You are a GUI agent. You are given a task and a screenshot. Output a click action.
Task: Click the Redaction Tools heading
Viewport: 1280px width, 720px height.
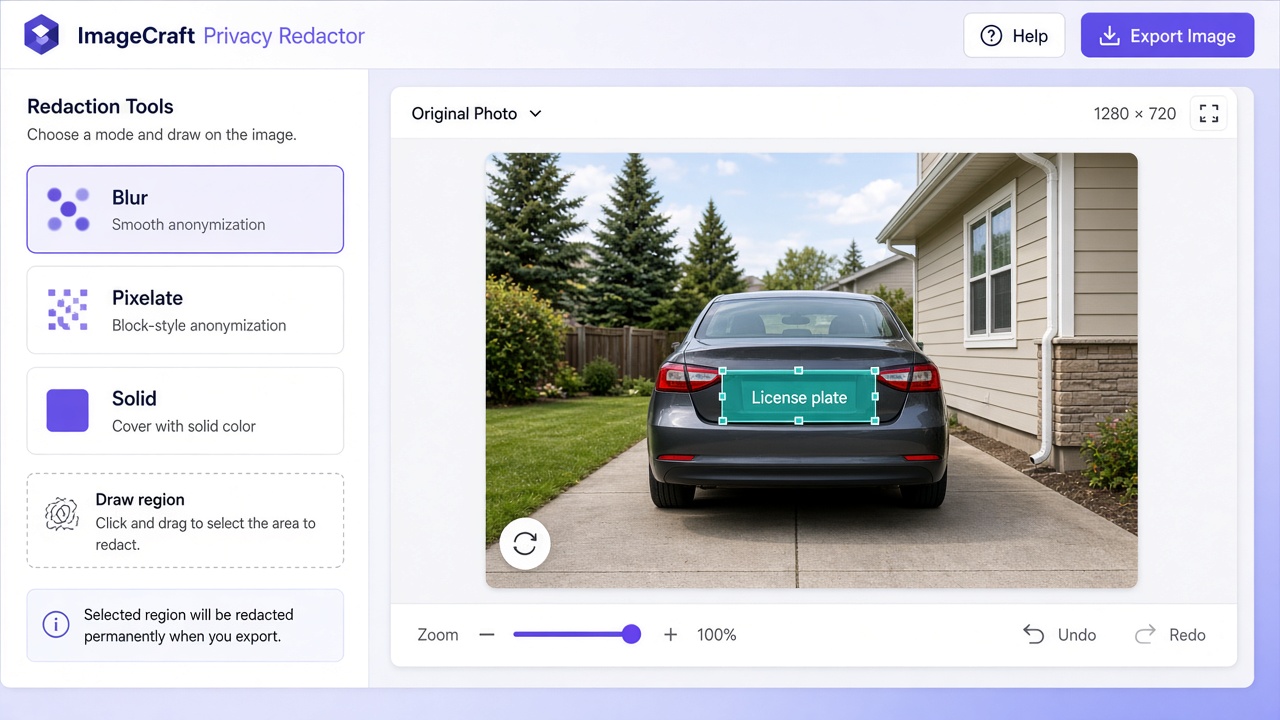pos(100,106)
